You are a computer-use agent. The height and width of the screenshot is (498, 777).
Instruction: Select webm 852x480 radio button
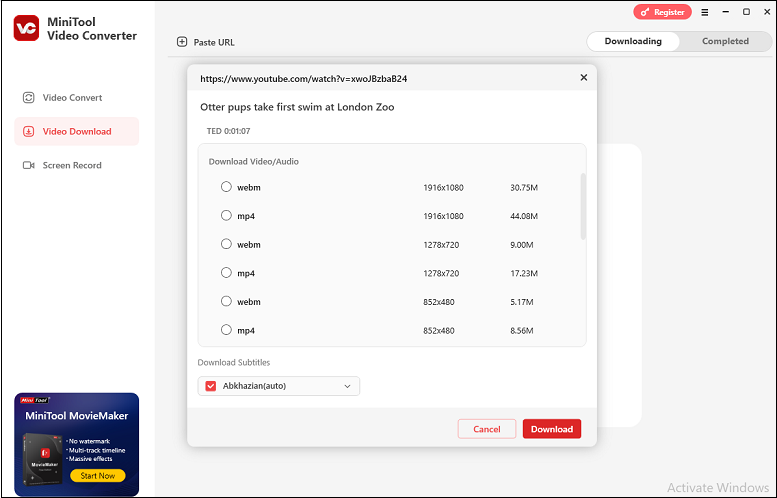pyautogui.click(x=226, y=301)
